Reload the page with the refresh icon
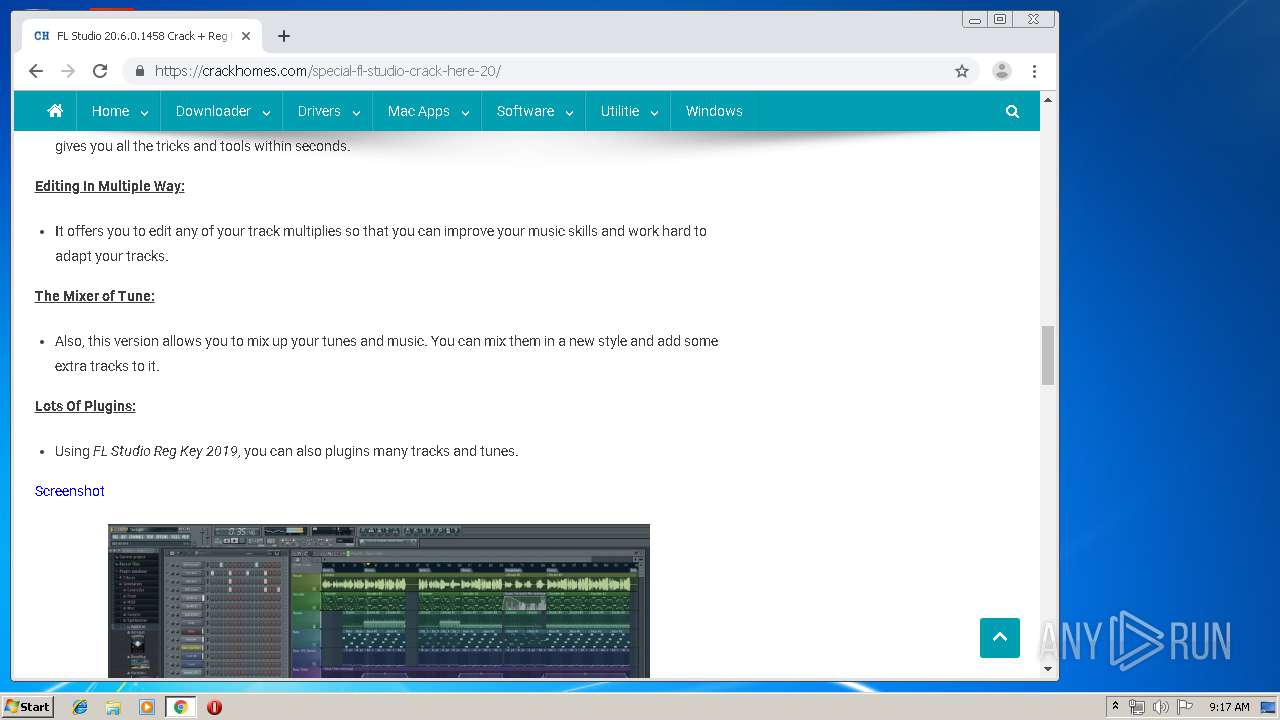The height and width of the screenshot is (720, 1280). 100,71
